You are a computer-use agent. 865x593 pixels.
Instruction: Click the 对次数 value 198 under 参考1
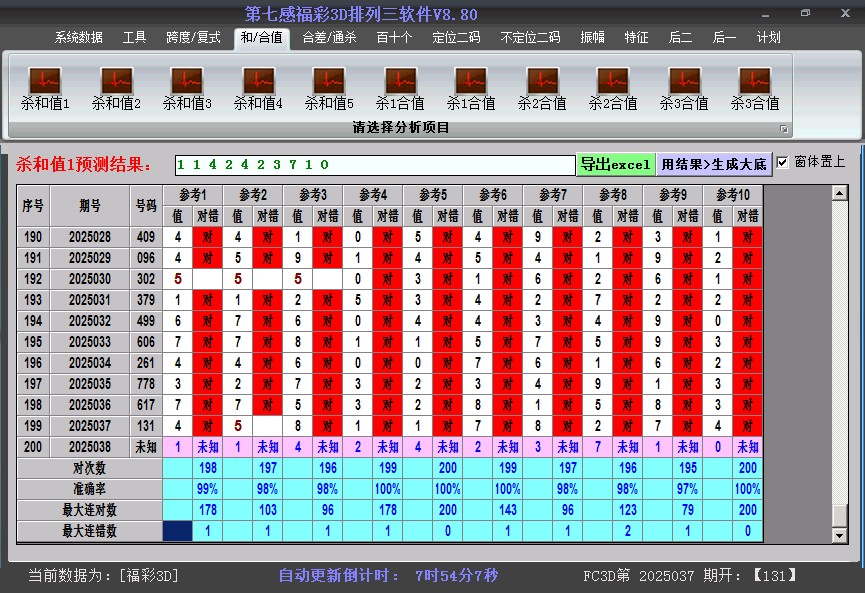click(x=208, y=468)
